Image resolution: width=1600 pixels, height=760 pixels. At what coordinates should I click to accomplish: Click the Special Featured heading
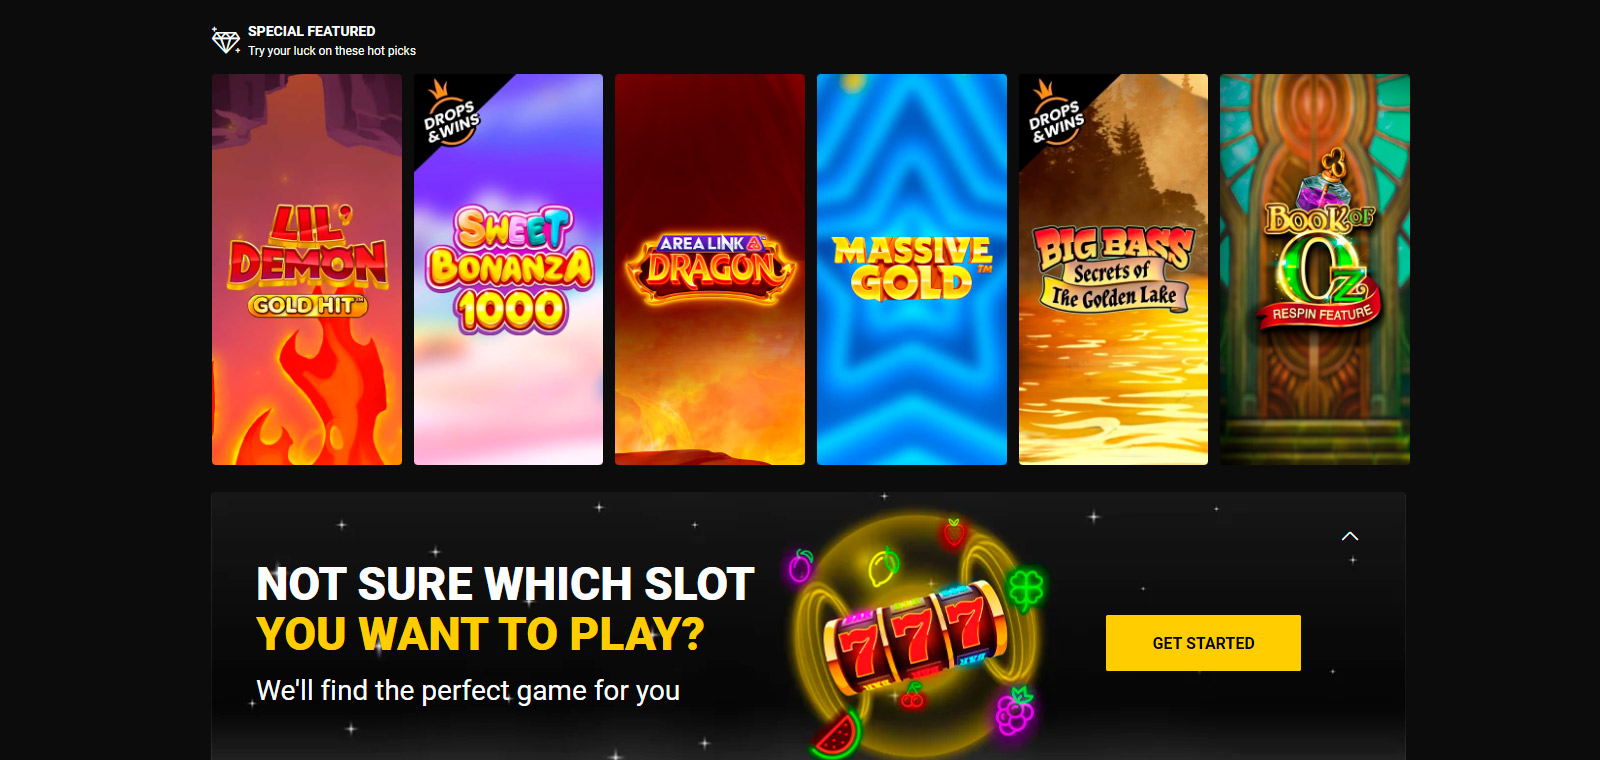click(x=312, y=31)
